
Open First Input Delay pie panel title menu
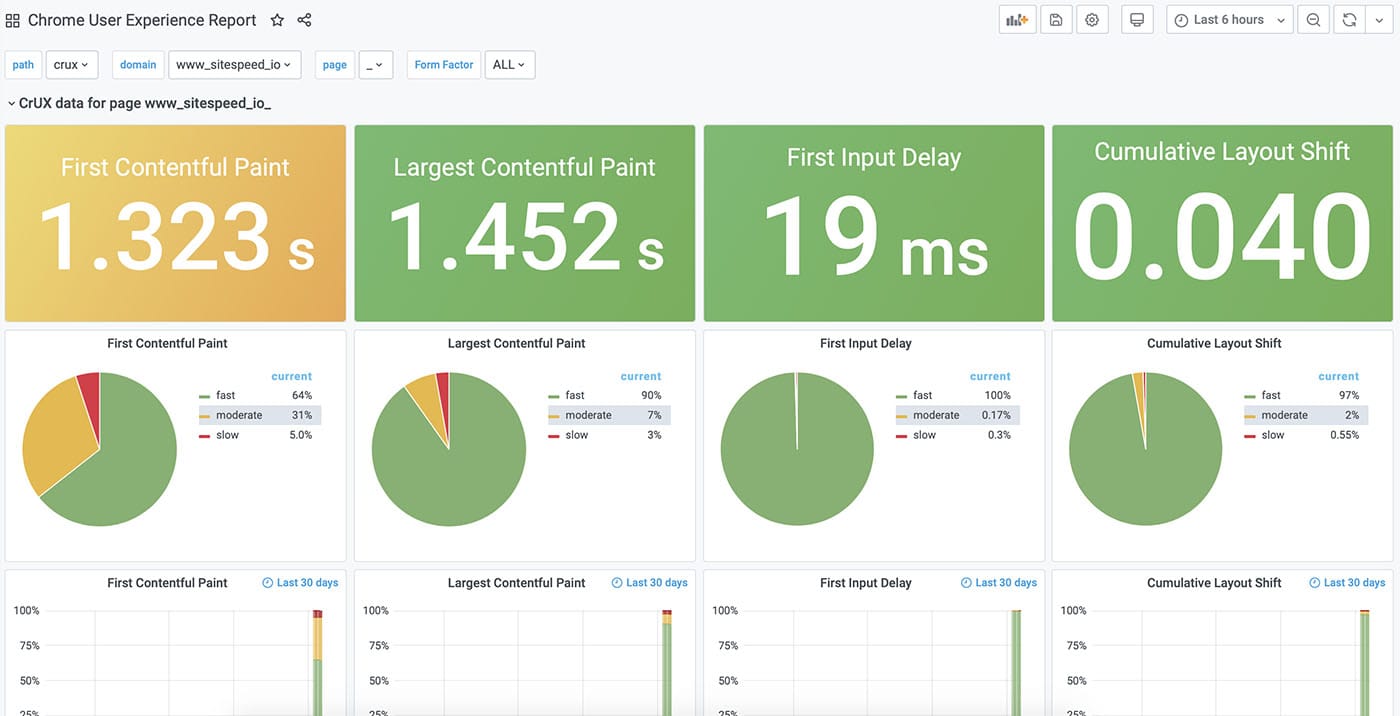(x=866, y=343)
